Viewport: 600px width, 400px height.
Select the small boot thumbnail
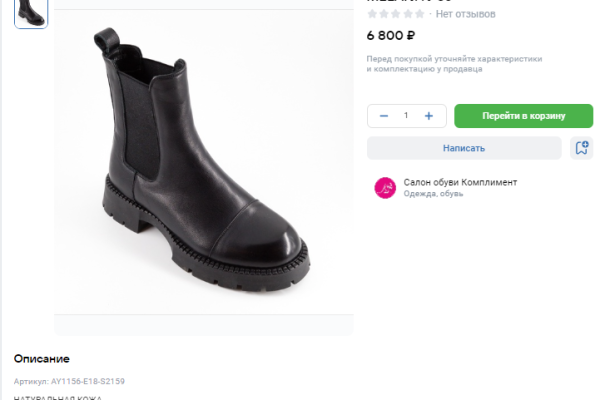pyautogui.click(x=30, y=13)
